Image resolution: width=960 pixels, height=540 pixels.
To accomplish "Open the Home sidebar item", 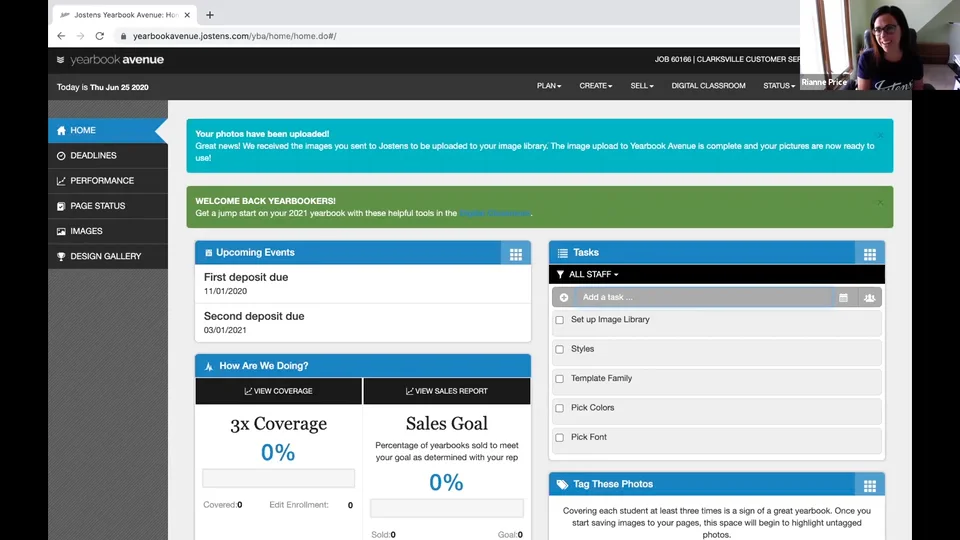I will [108, 130].
